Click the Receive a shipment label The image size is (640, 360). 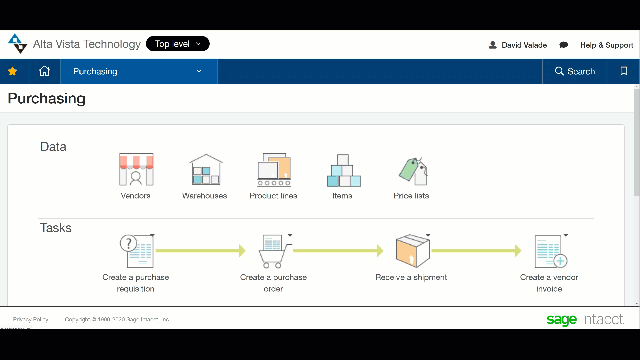[411, 277]
